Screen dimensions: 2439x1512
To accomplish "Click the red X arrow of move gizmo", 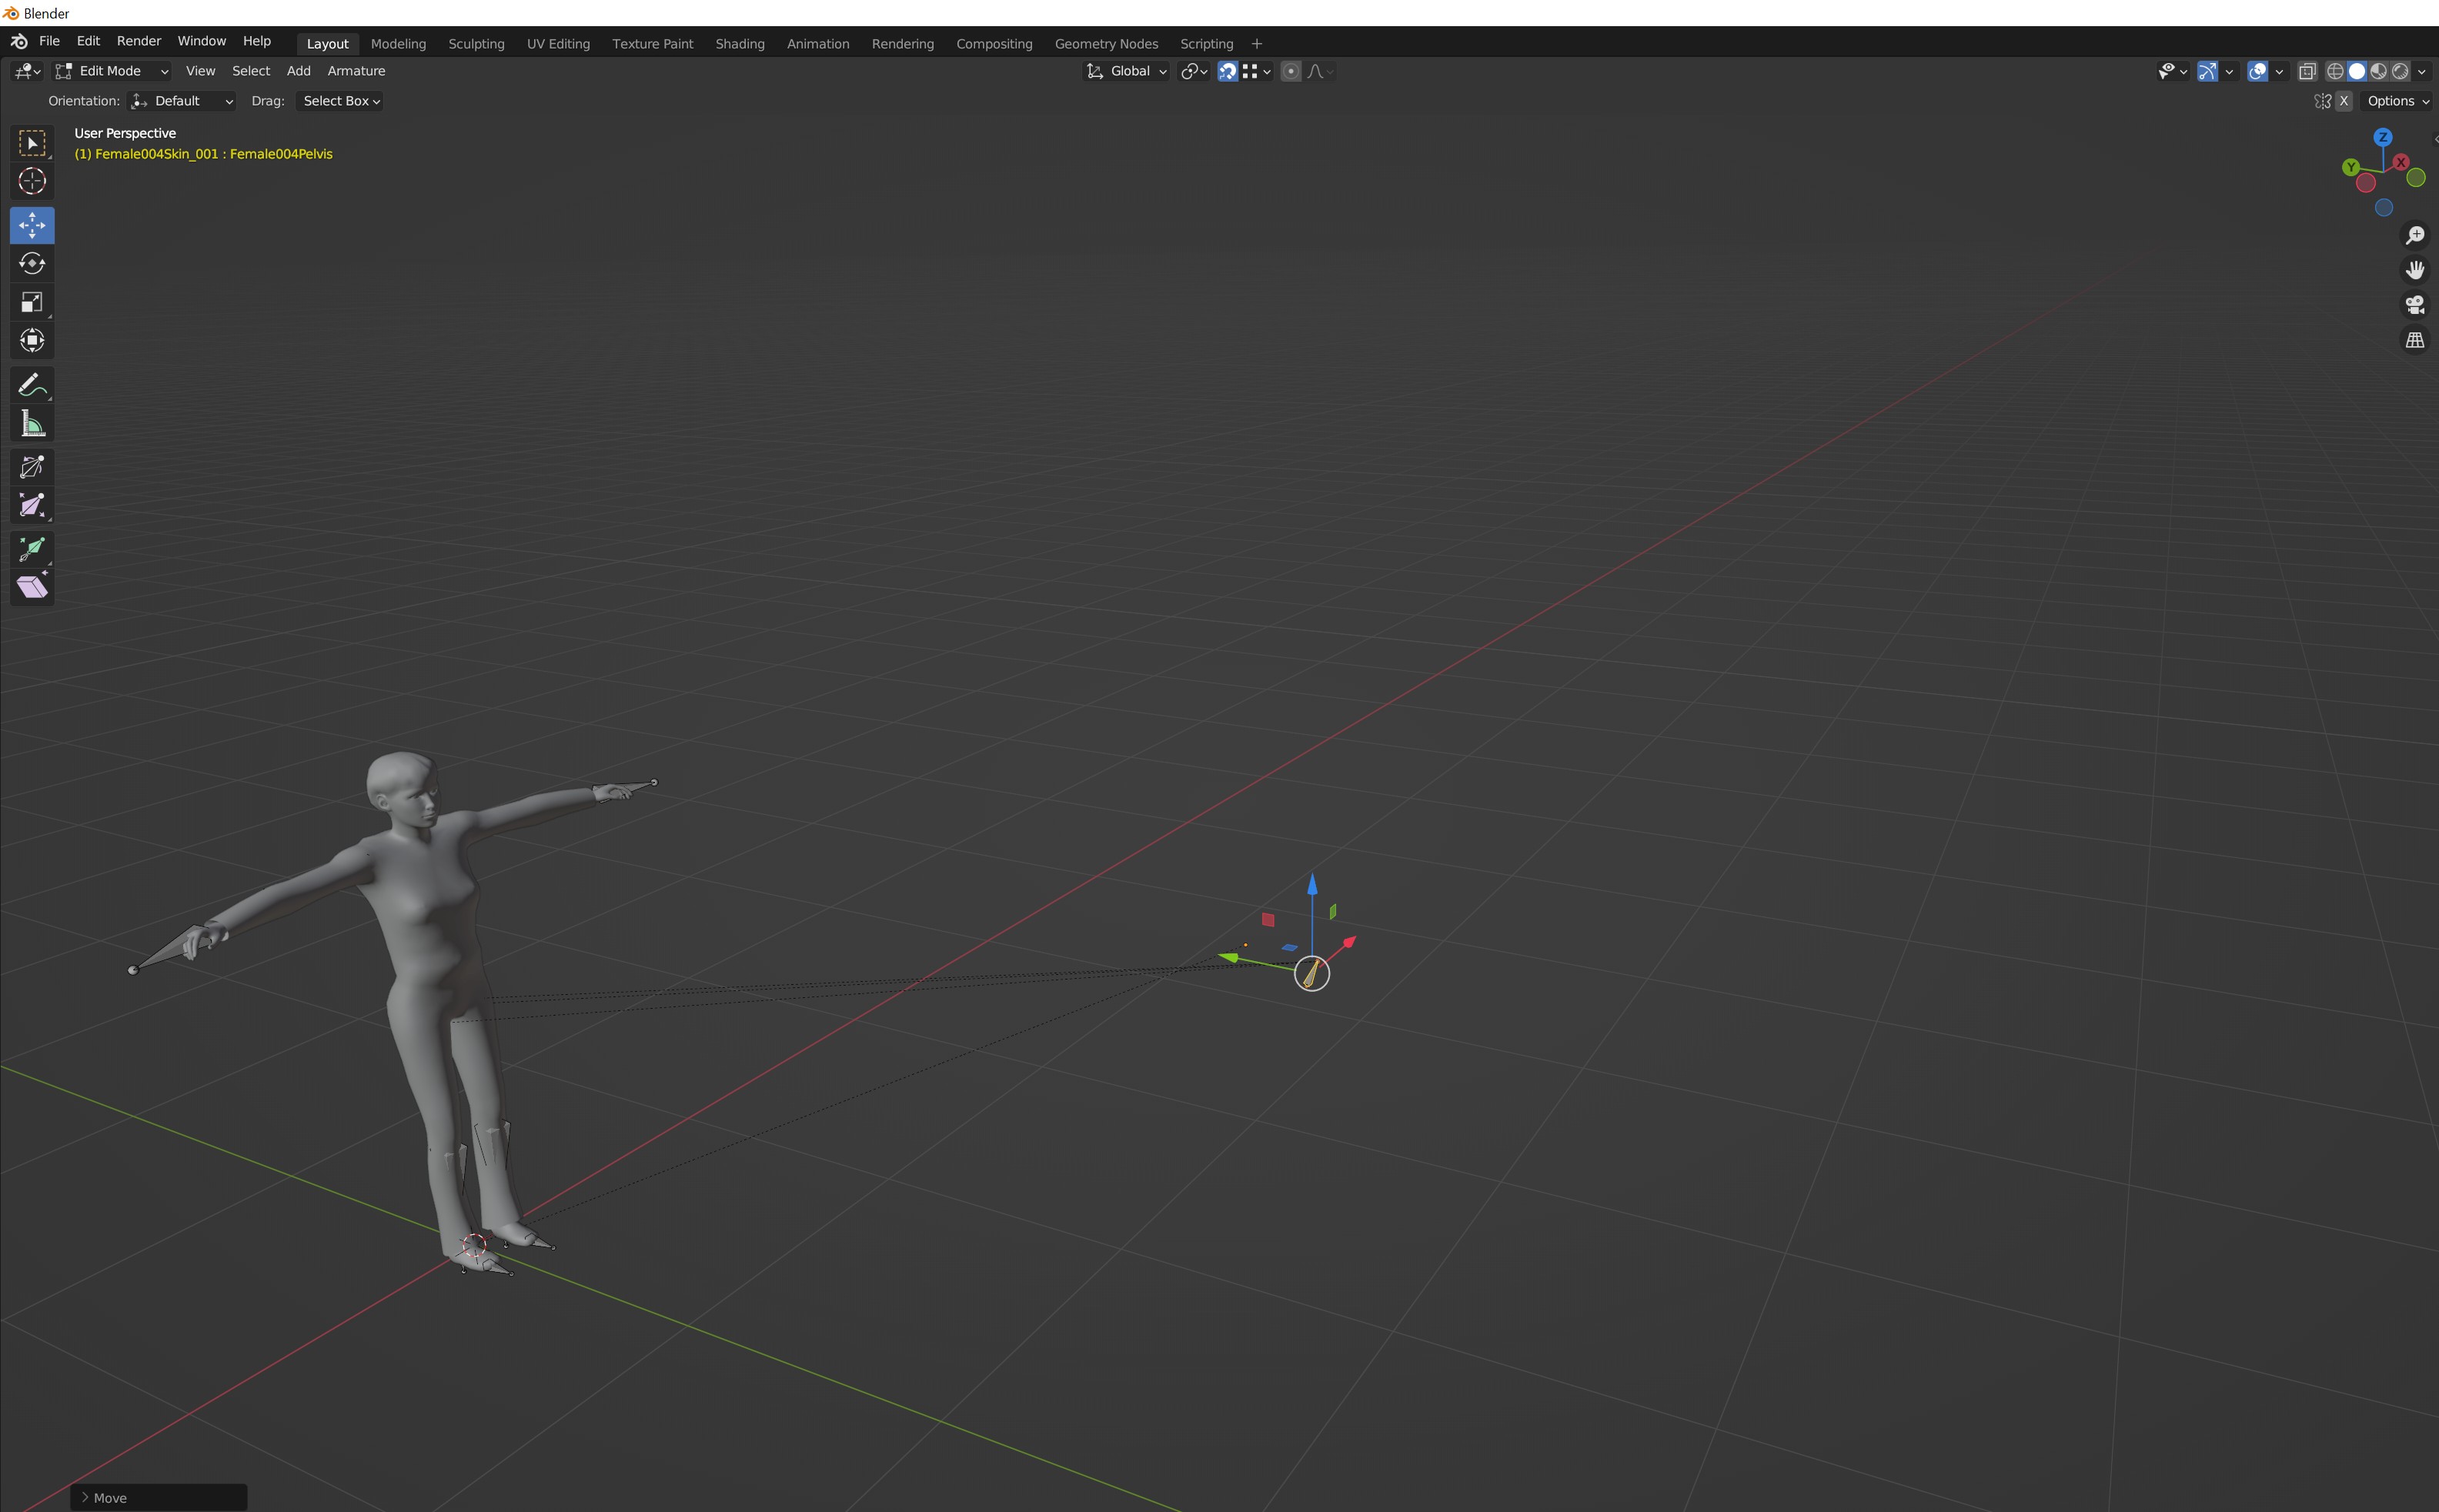I will point(1349,942).
